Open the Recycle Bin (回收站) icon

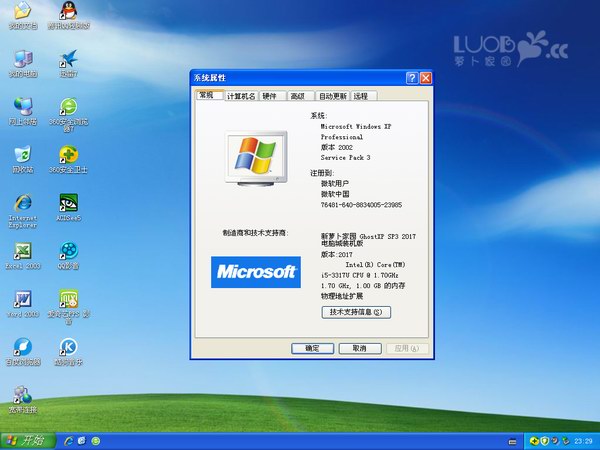pos(22,155)
